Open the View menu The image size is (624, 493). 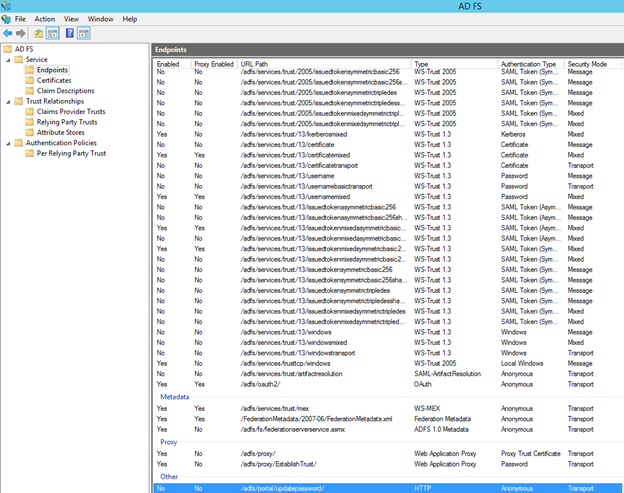[x=71, y=19]
